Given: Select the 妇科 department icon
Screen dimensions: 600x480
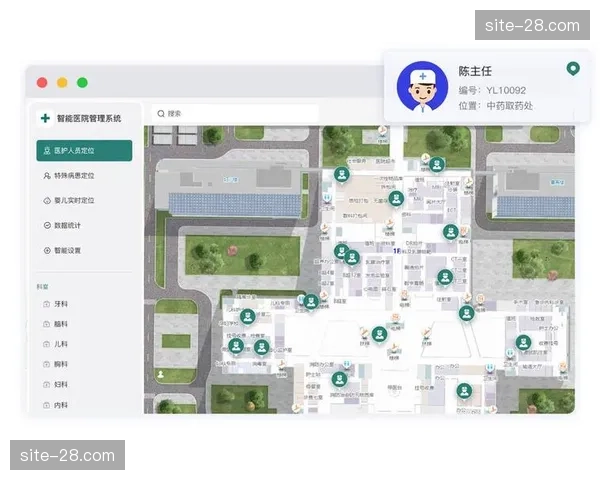Looking at the screenshot, I should click(47, 384).
